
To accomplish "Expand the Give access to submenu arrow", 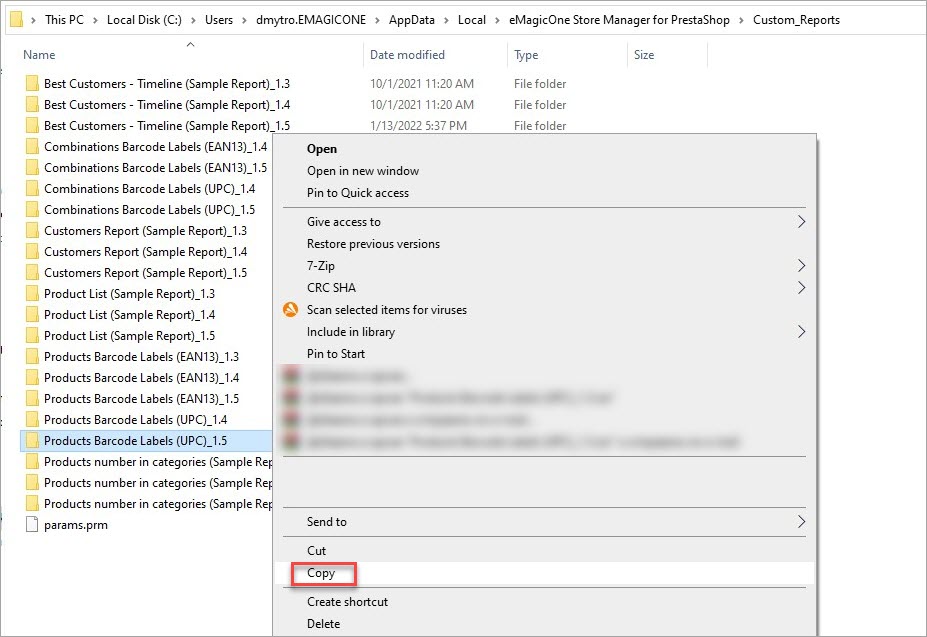I will click(801, 222).
